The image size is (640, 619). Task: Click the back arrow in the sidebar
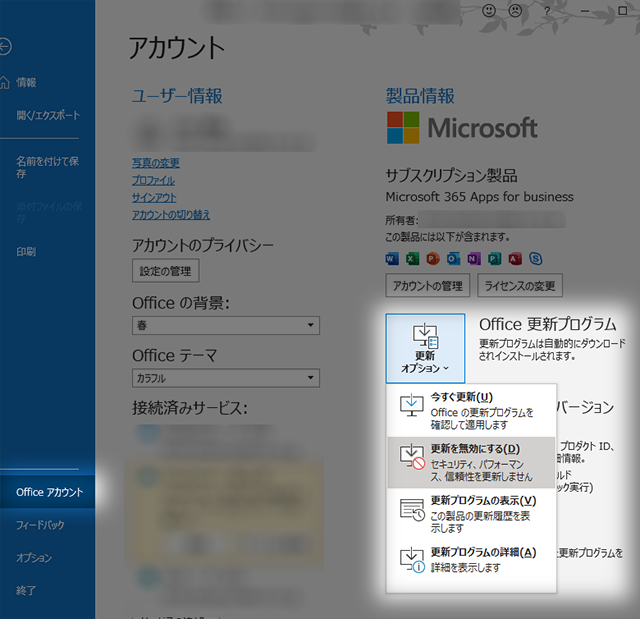click(6, 46)
